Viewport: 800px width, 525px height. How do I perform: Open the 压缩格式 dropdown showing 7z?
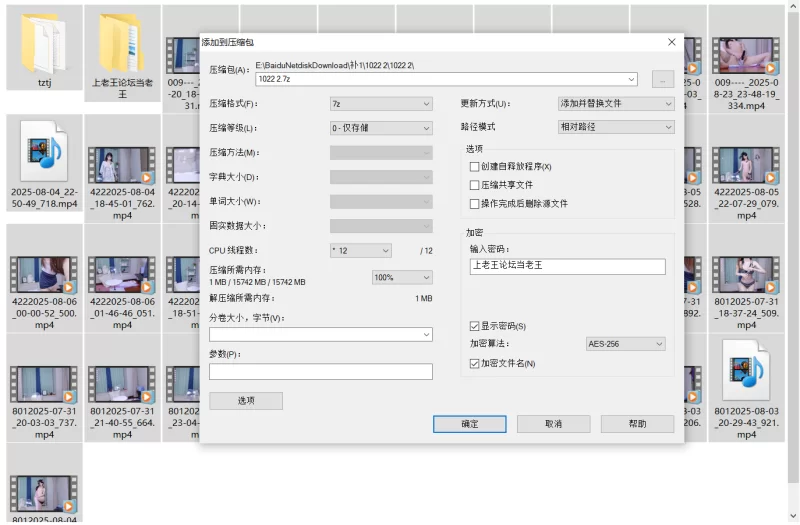(381, 103)
